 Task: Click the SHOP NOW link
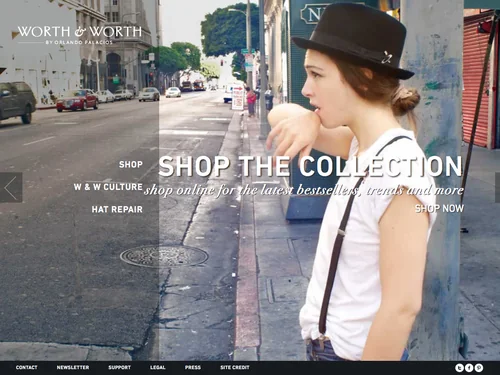pyautogui.click(x=439, y=209)
